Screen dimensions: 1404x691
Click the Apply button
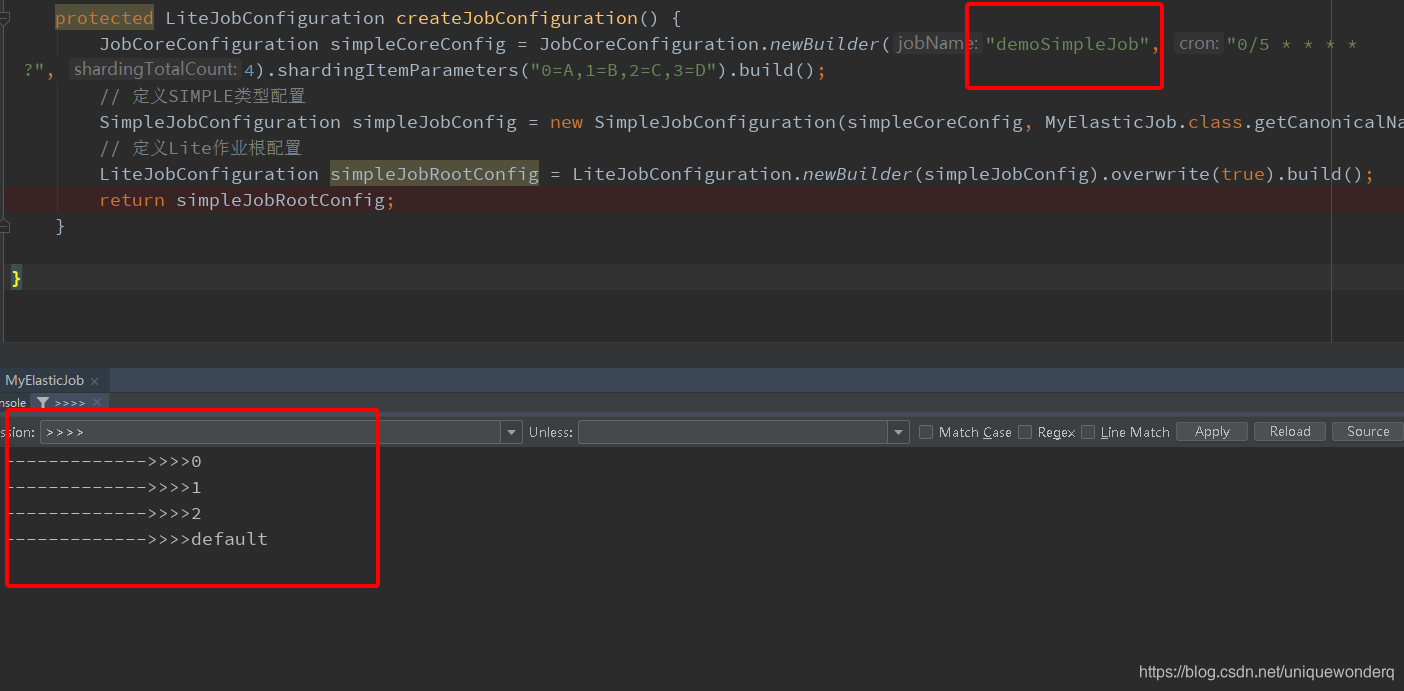tap(1212, 432)
